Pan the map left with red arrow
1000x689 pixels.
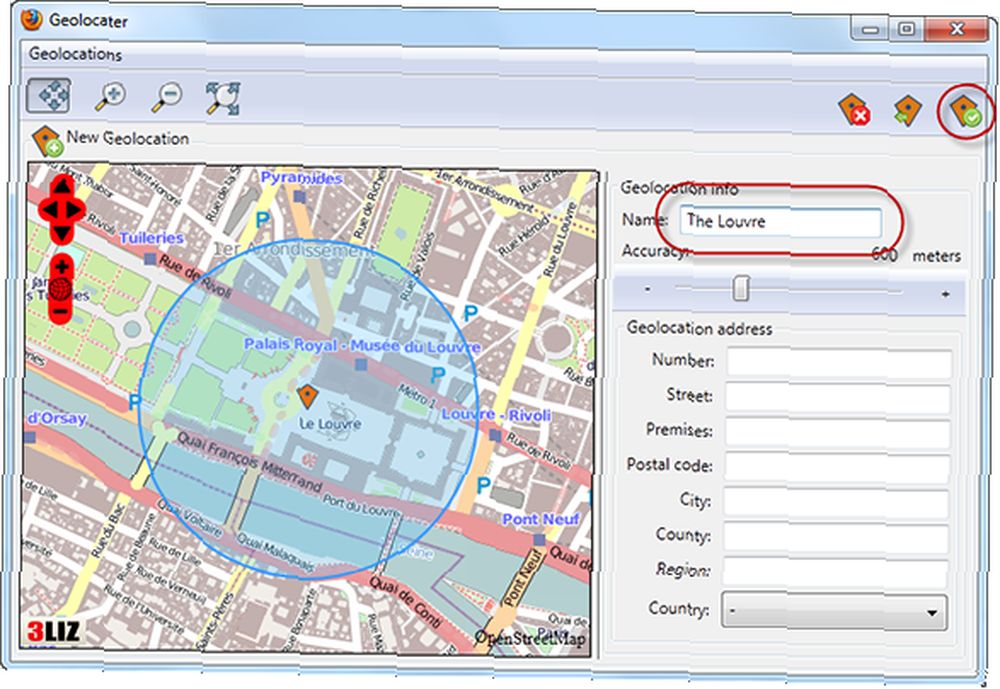point(48,209)
